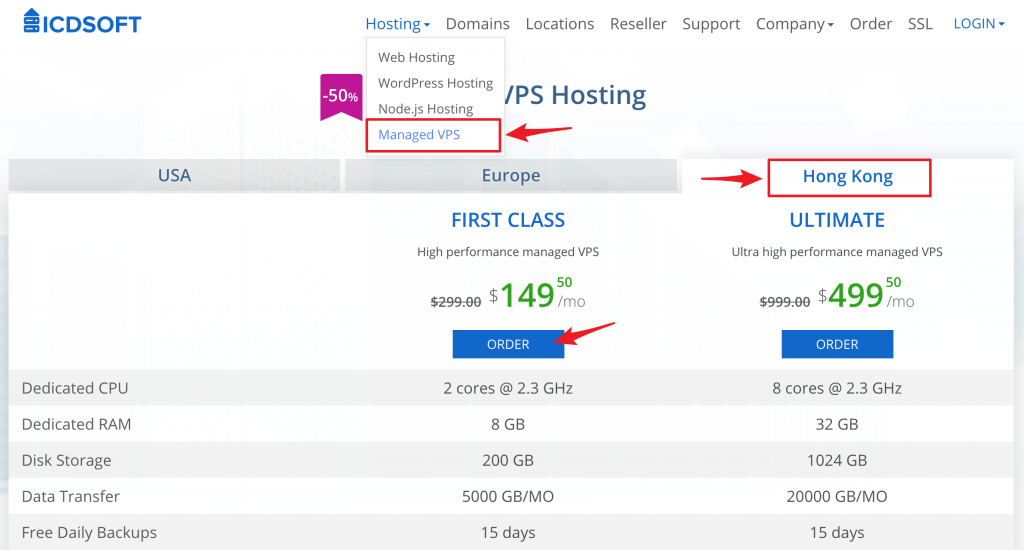Click the crossed-out $999.00 price
Viewport: 1024px width, 550px height.
pyautogui.click(x=785, y=302)
